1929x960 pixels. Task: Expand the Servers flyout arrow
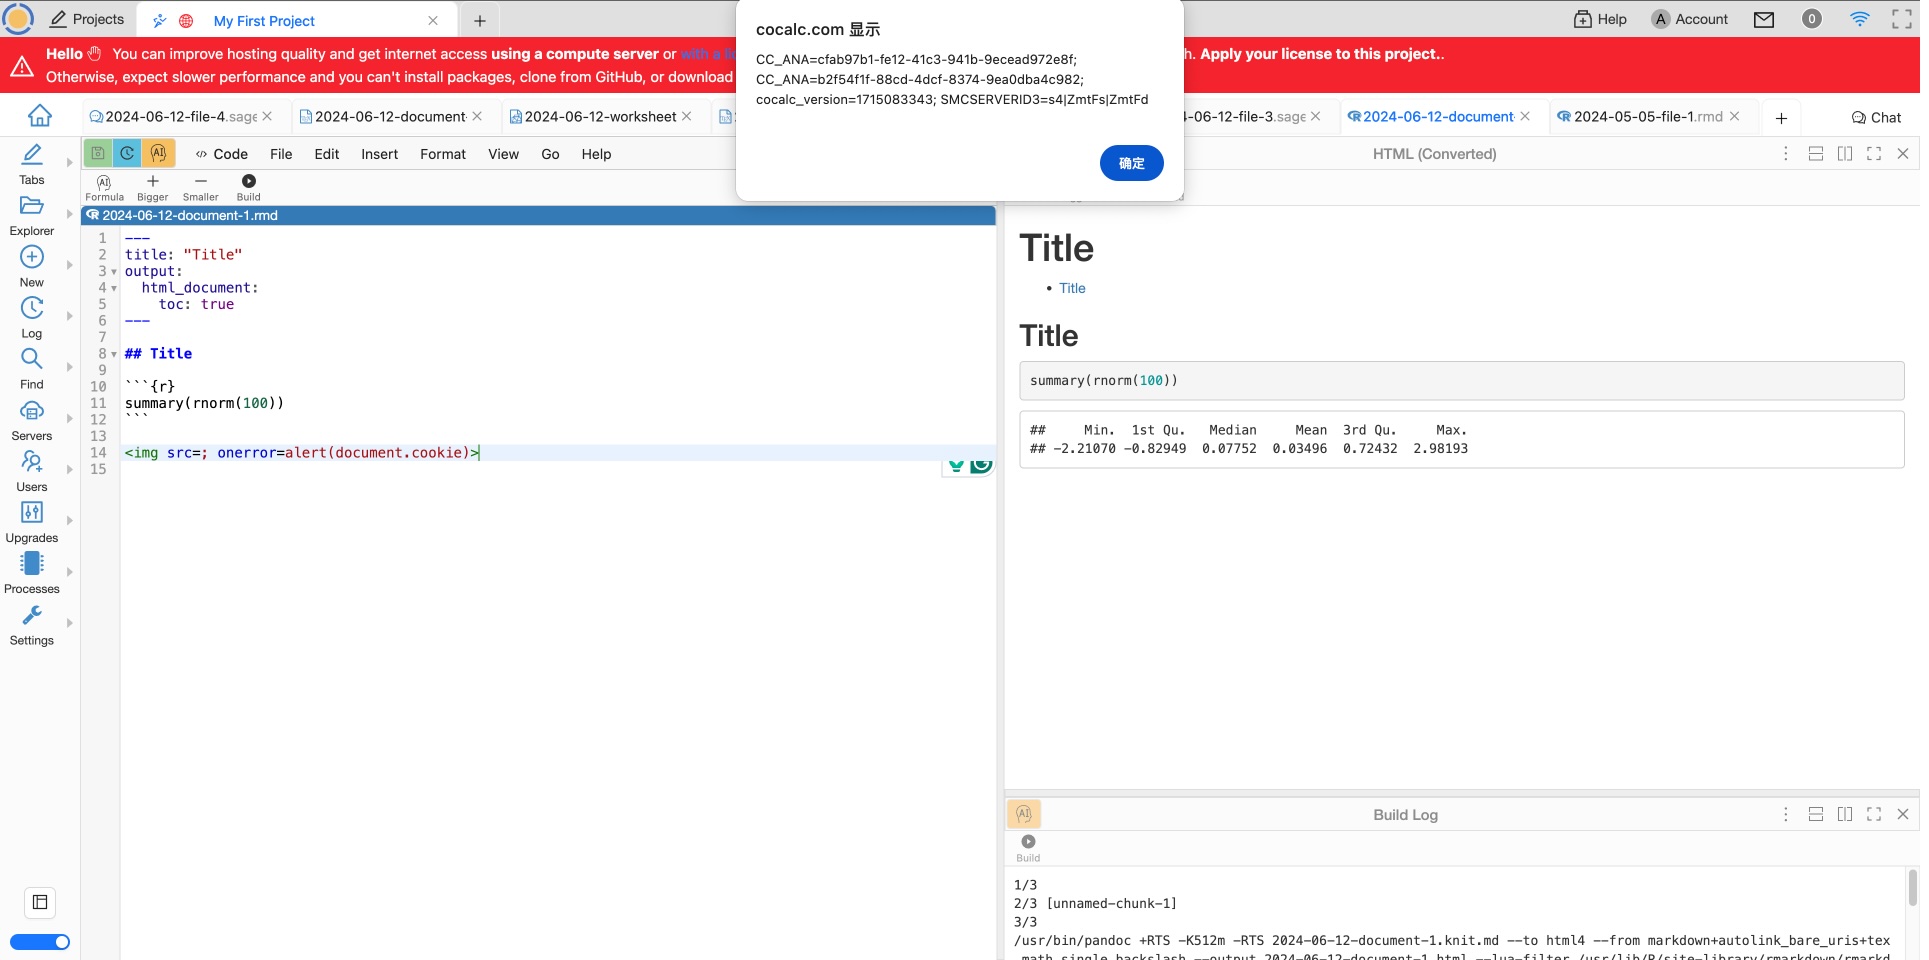pos(69,418)
